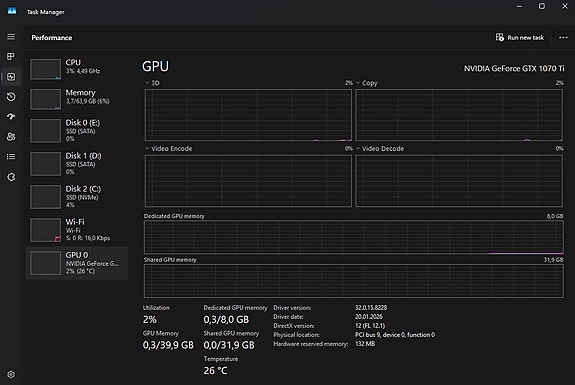Click the Wi-Fi mini graph thumbnail
This screenshot has width=575, height=385.
(x=45, y=230)
